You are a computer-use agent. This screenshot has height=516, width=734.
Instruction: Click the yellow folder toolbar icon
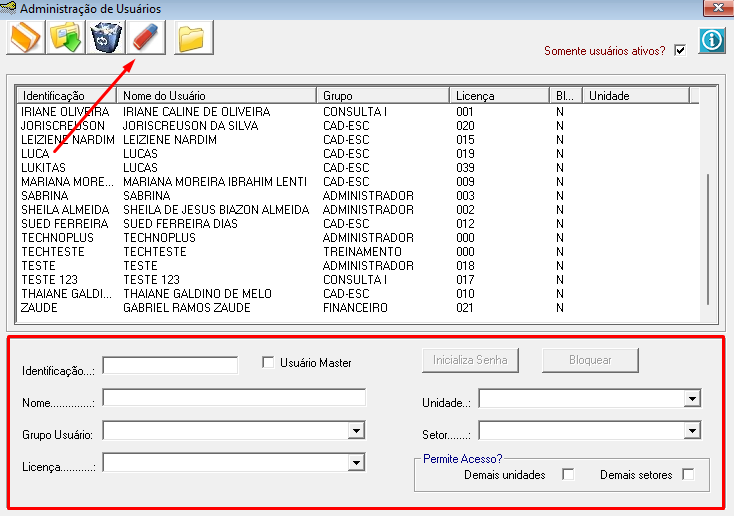click(194, 37)
